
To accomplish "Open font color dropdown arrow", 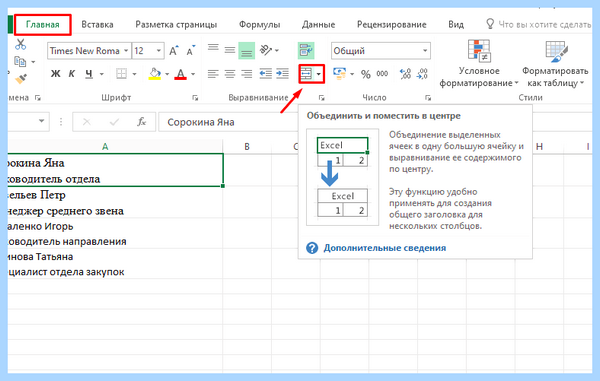I will point(193,74).
